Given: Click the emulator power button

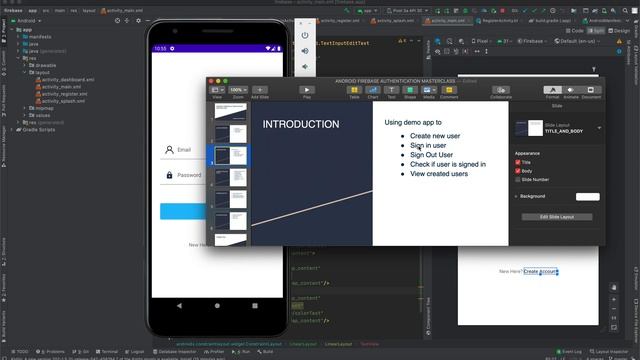Looking at the screenshot, I should [305, 36].
